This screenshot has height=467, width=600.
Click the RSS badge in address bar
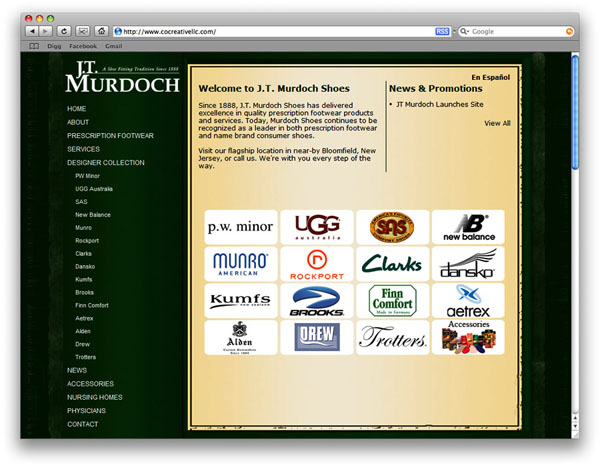coord(442,31)
